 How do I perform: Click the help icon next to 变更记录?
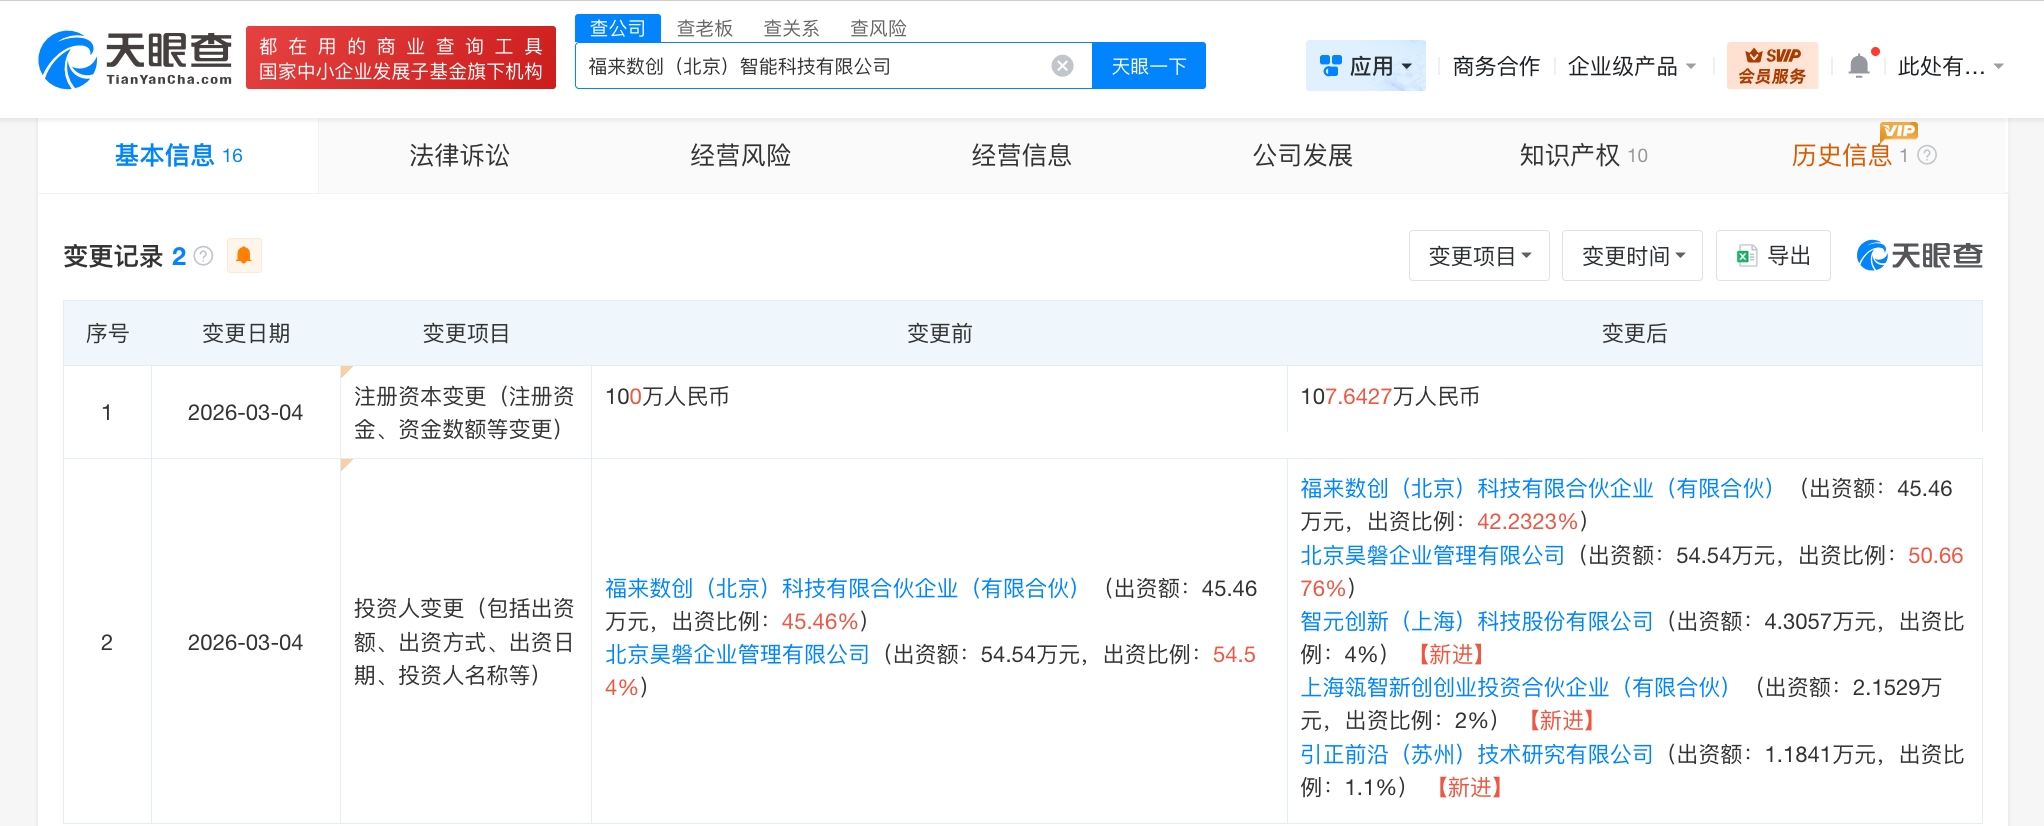pyautogui.click(x=203, y=256)
